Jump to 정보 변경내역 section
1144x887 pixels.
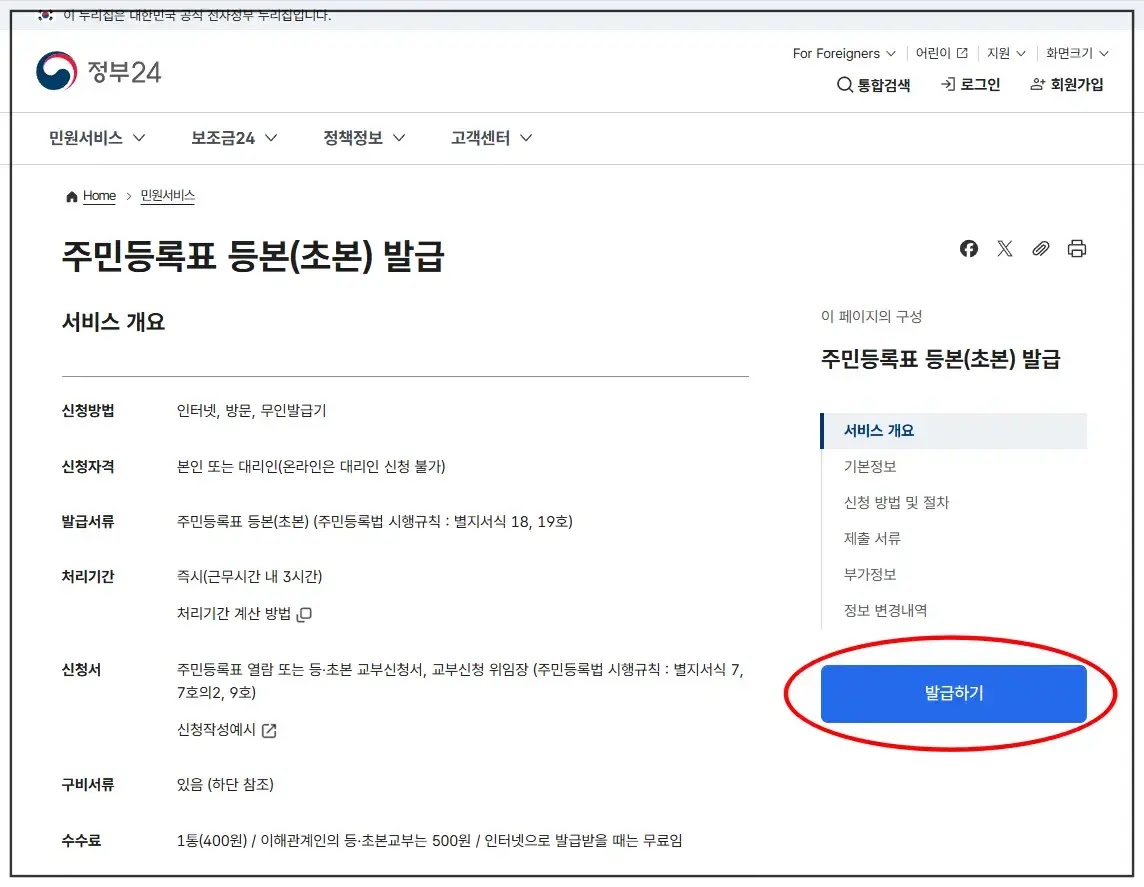click(x=885, y=611)
